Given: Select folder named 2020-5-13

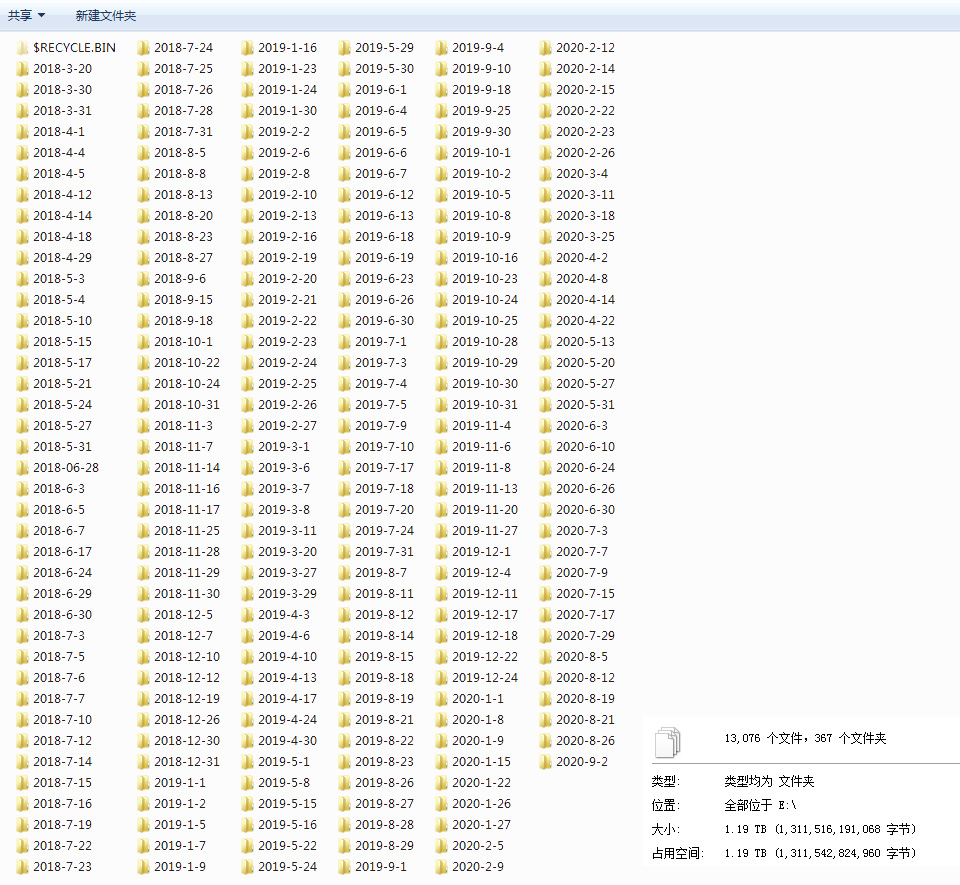Looking at the screenshot, I should pyautogui.click(x=585, y=342).
